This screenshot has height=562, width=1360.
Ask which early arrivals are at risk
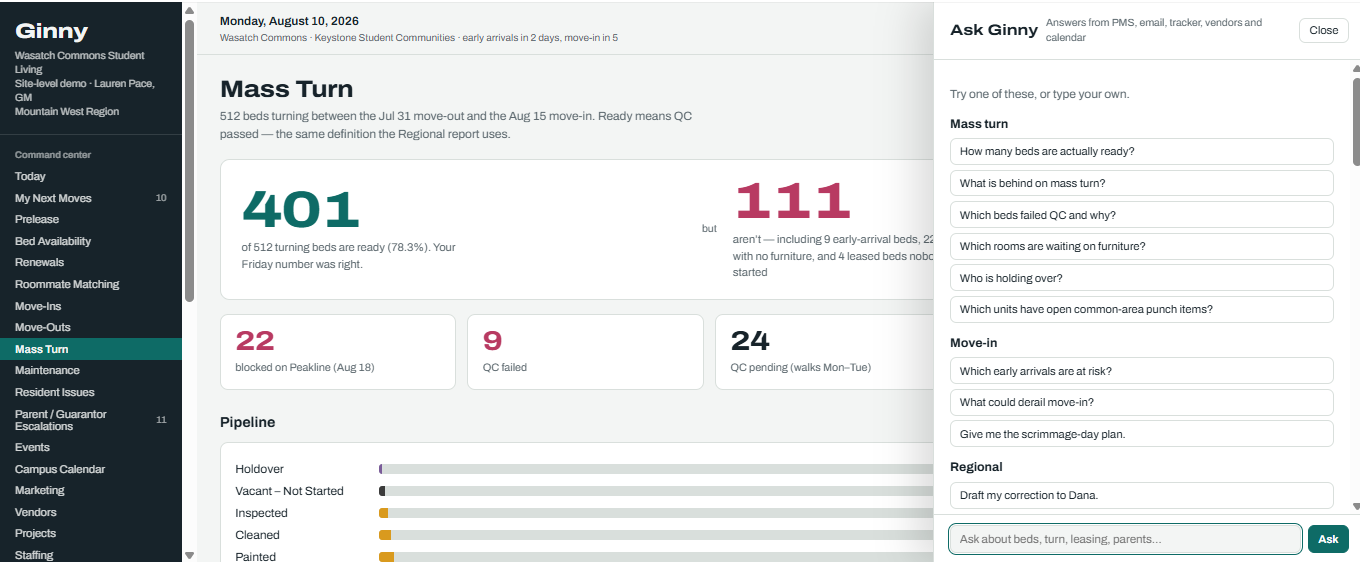click(x=1141, y=371)
